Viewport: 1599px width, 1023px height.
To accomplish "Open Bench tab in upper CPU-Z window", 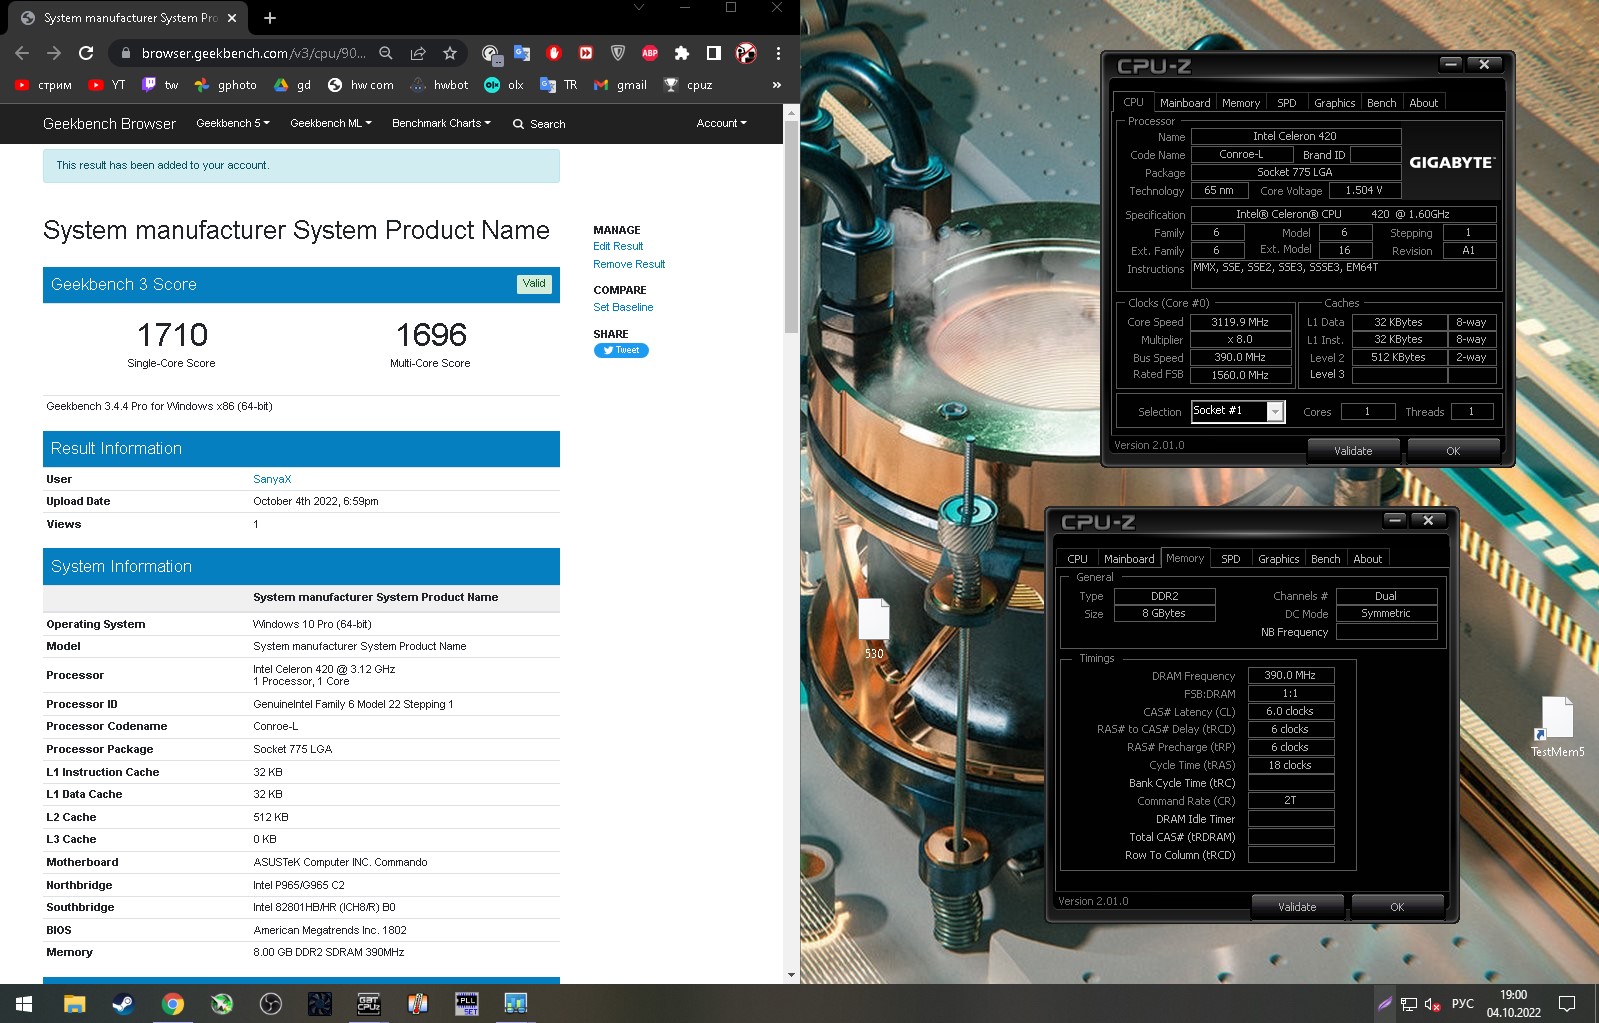I will (1382, 103).
